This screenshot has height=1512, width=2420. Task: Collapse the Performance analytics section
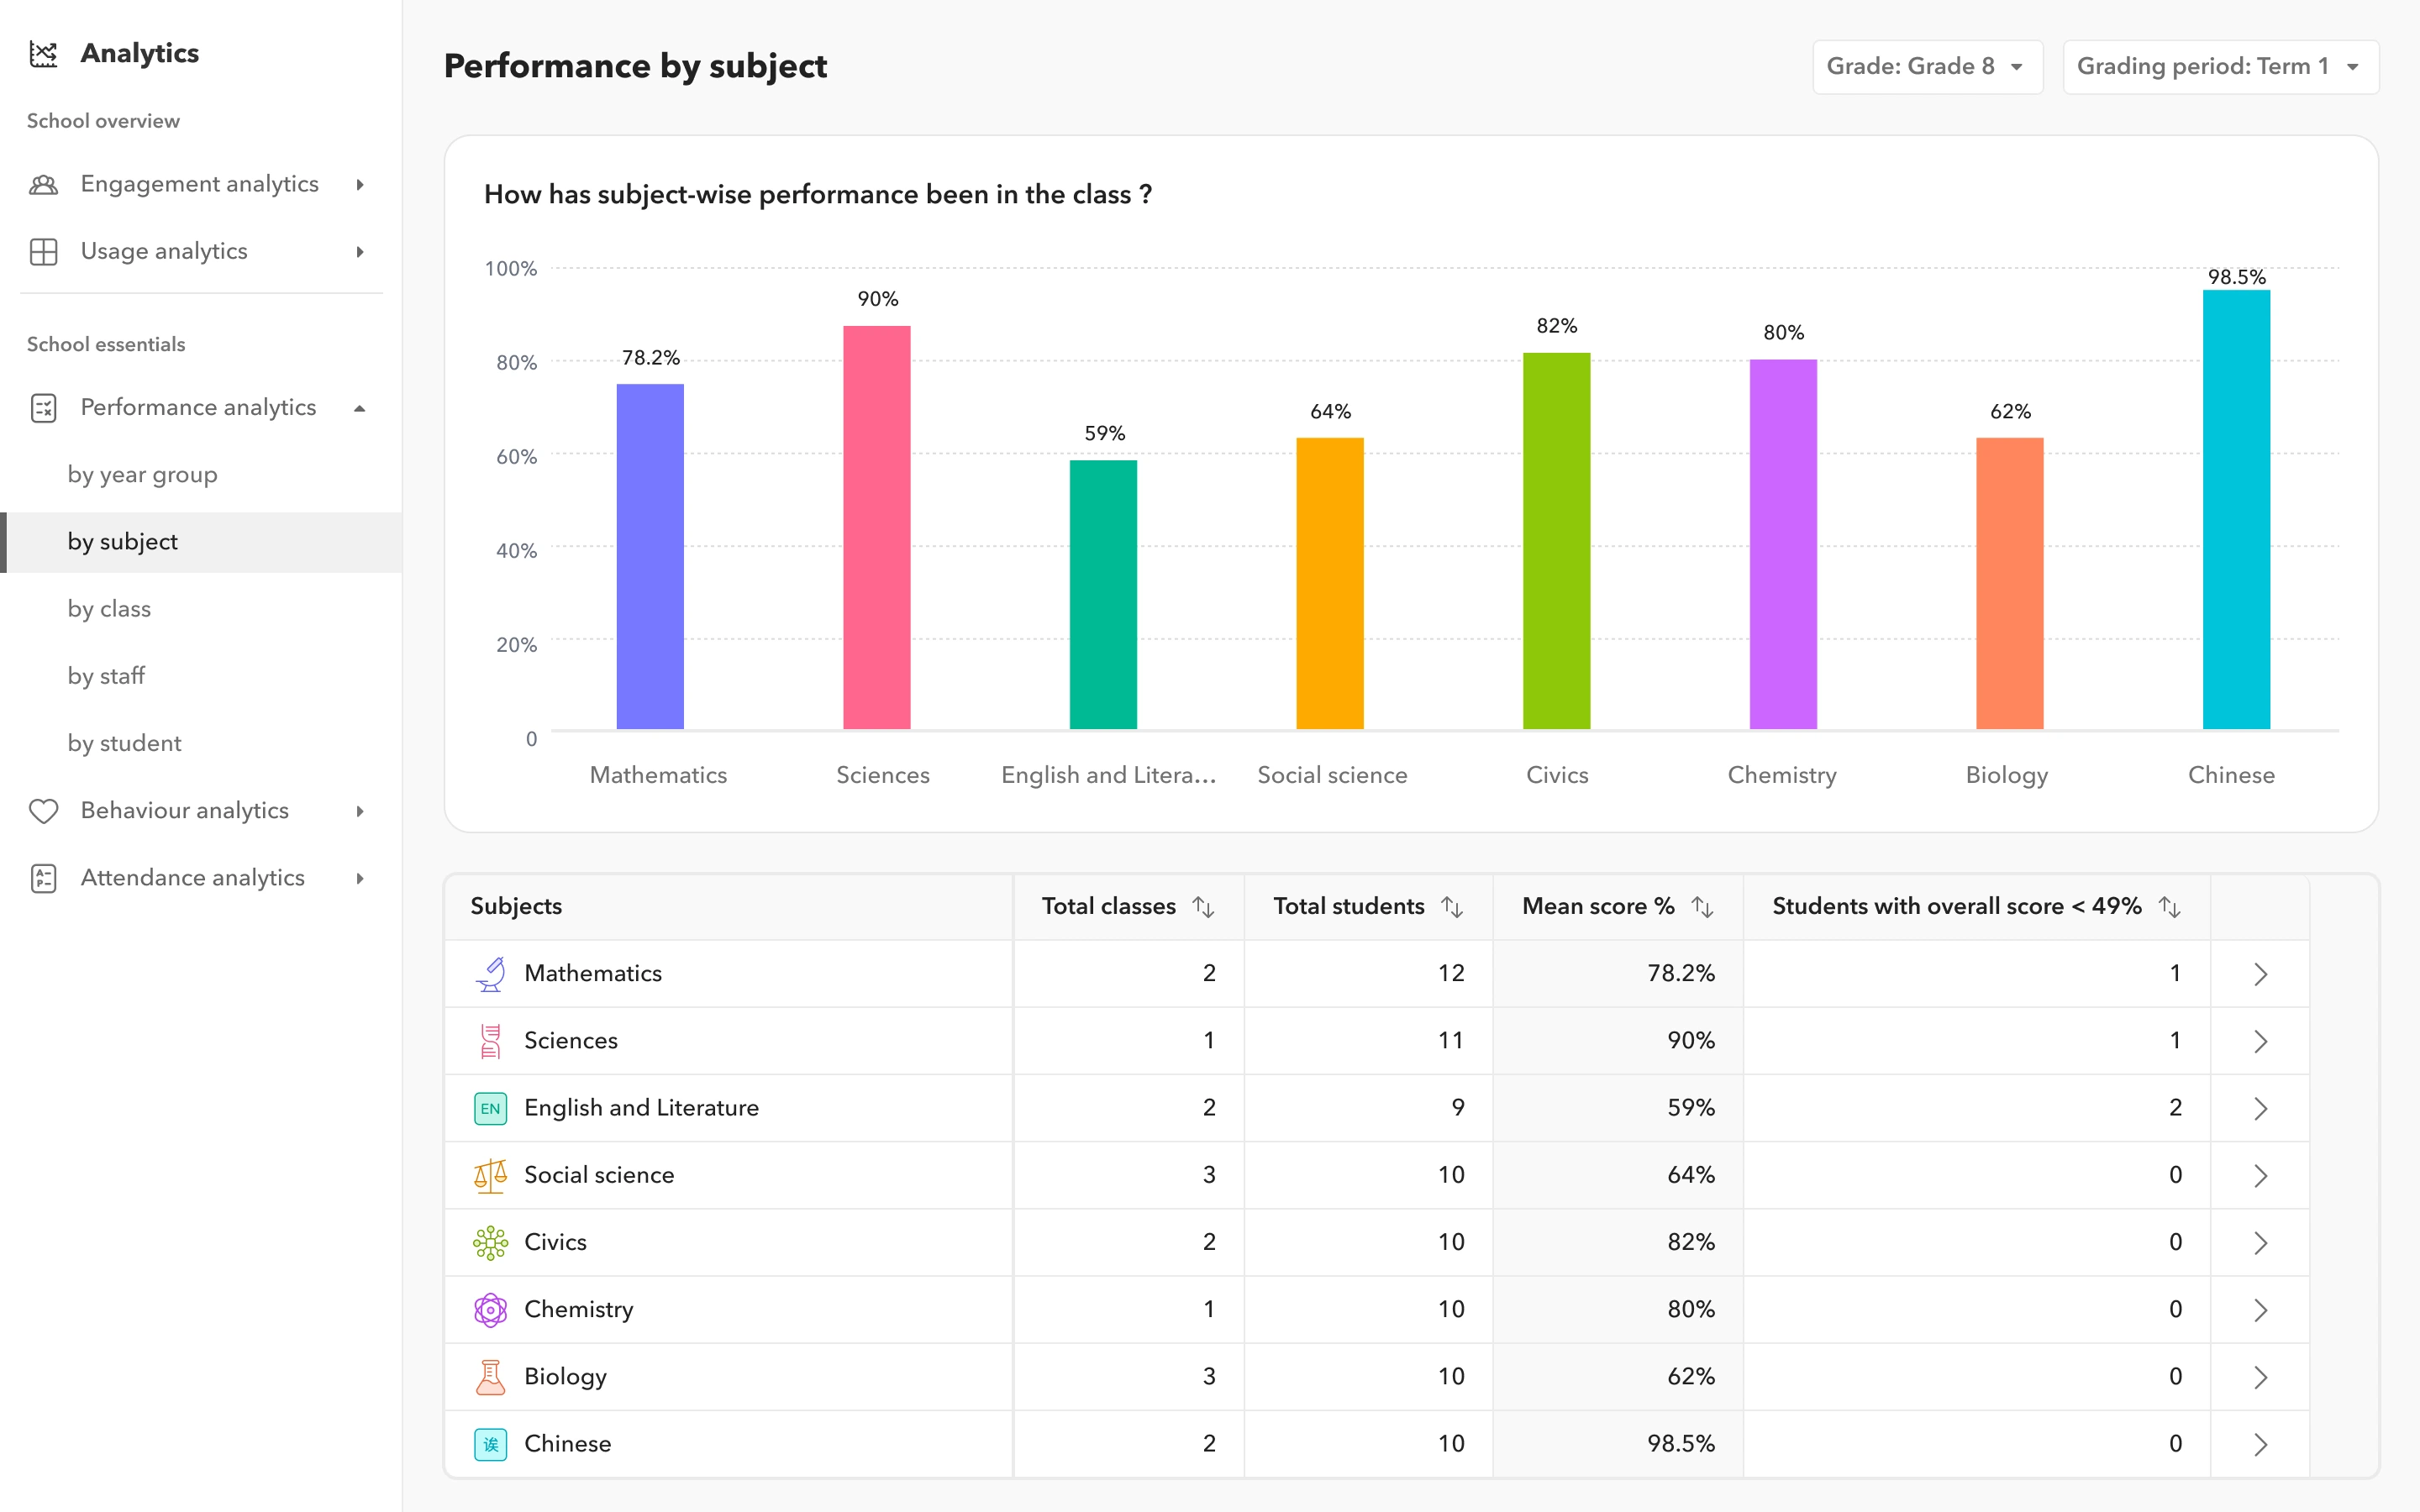(359, 408)
